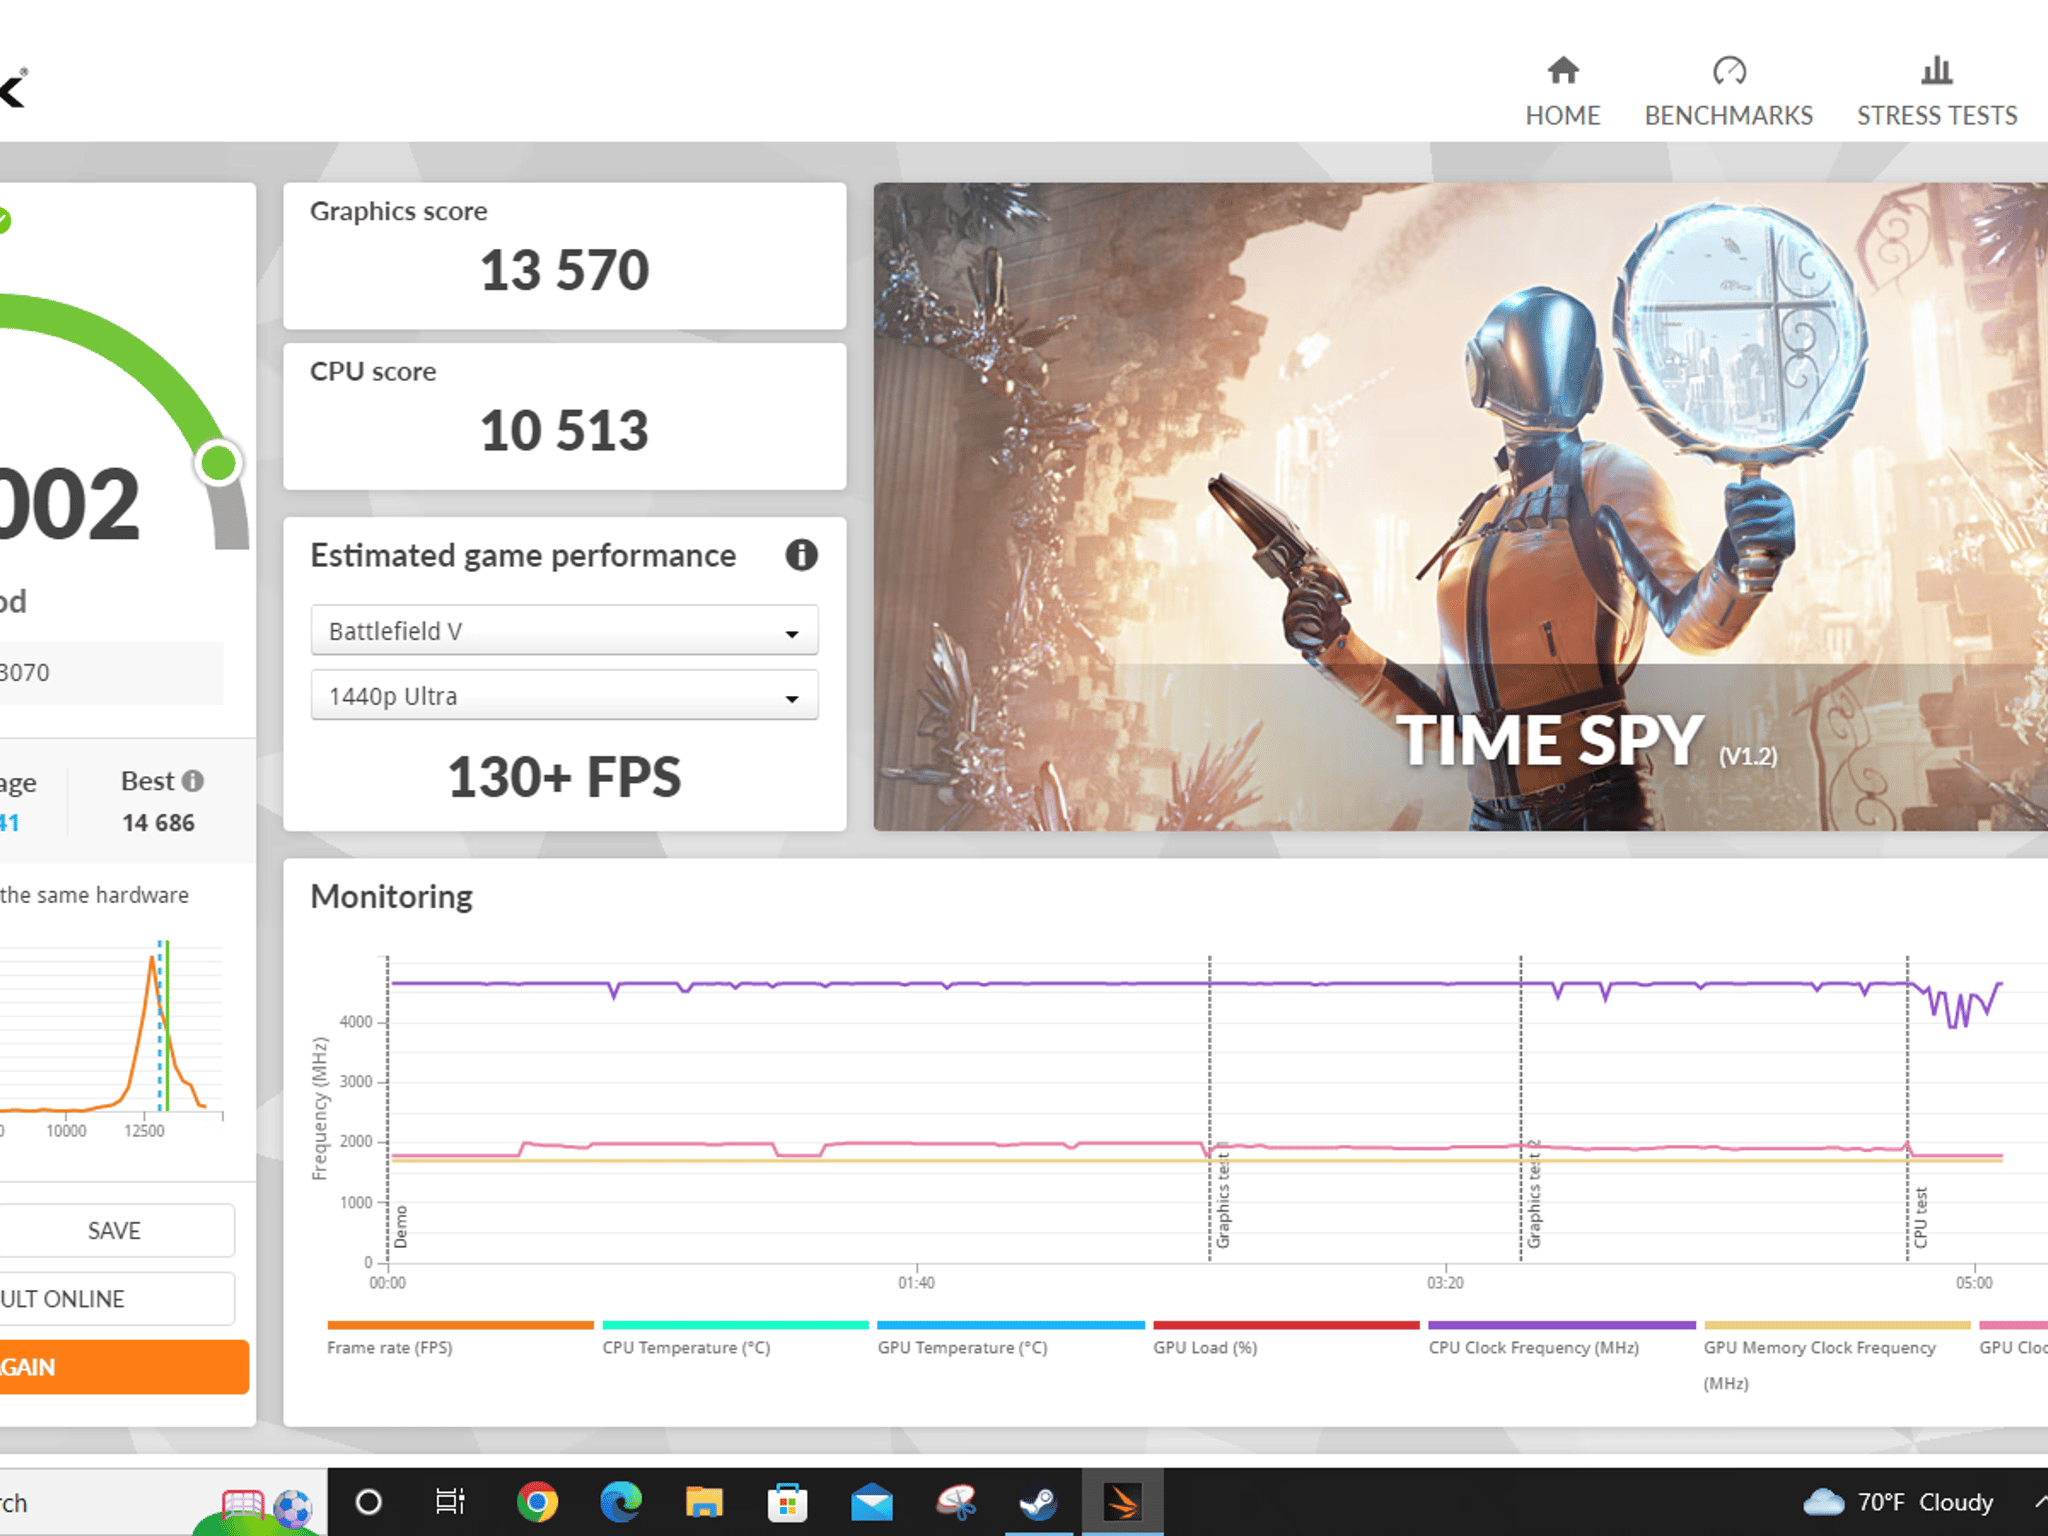Open the Mail app from the taskbar
This screenshot has width=2048, height=1536.
(x=872, y=1502)
